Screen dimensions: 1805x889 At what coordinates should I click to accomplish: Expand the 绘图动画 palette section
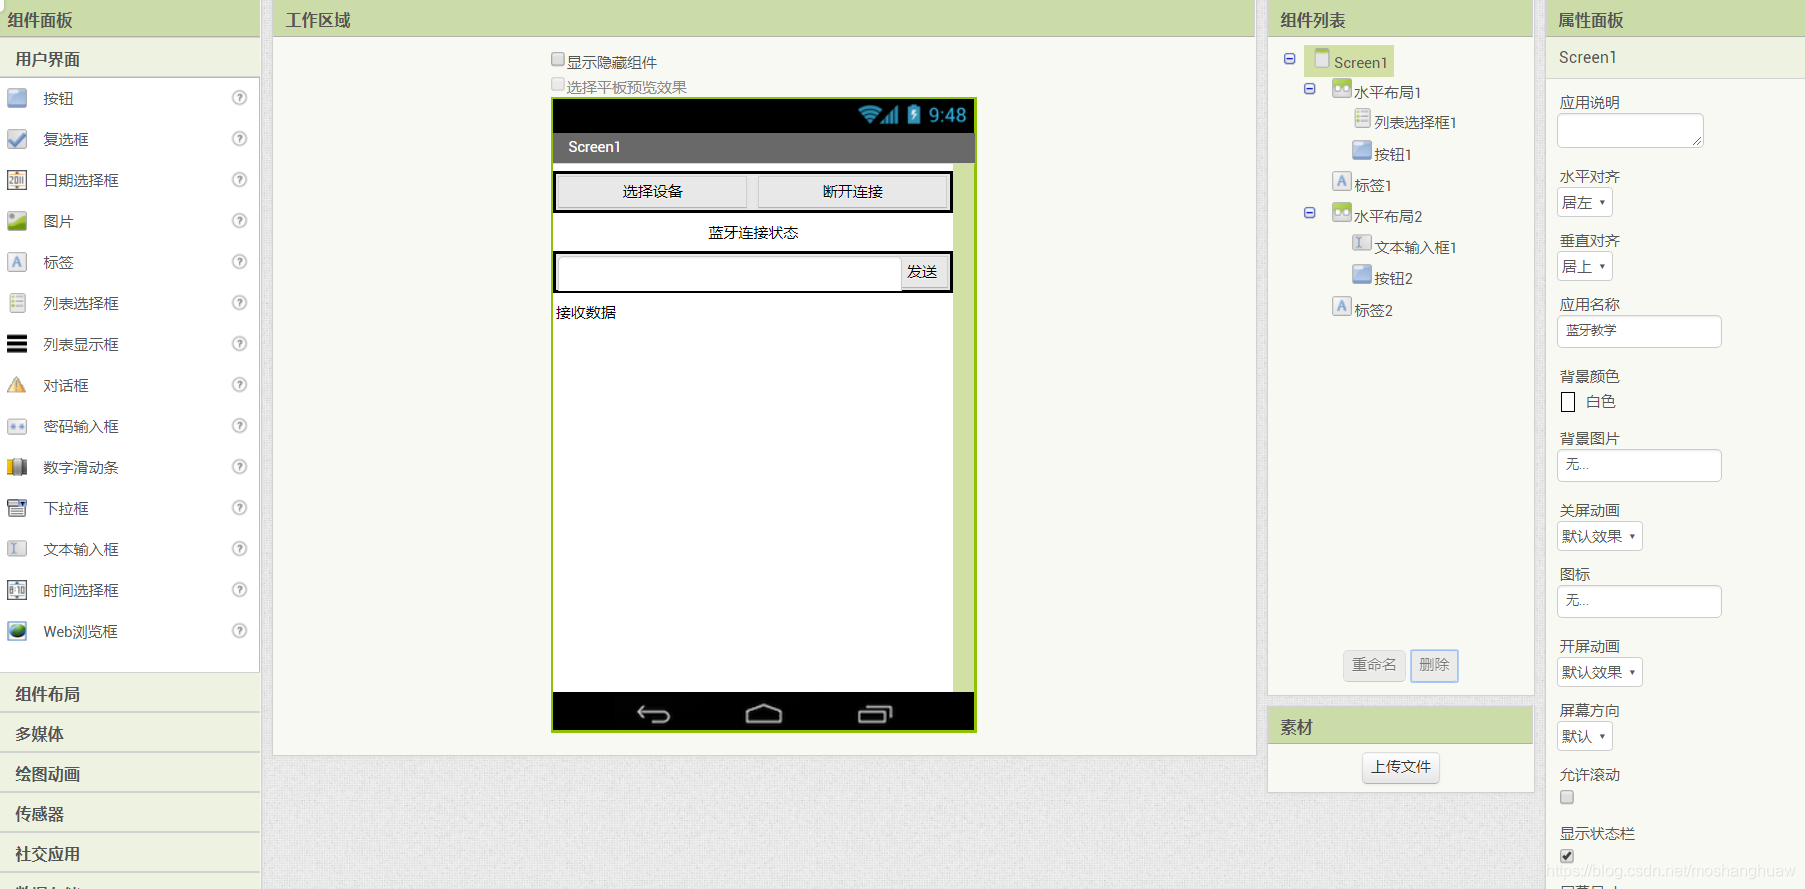click(130, 774)
